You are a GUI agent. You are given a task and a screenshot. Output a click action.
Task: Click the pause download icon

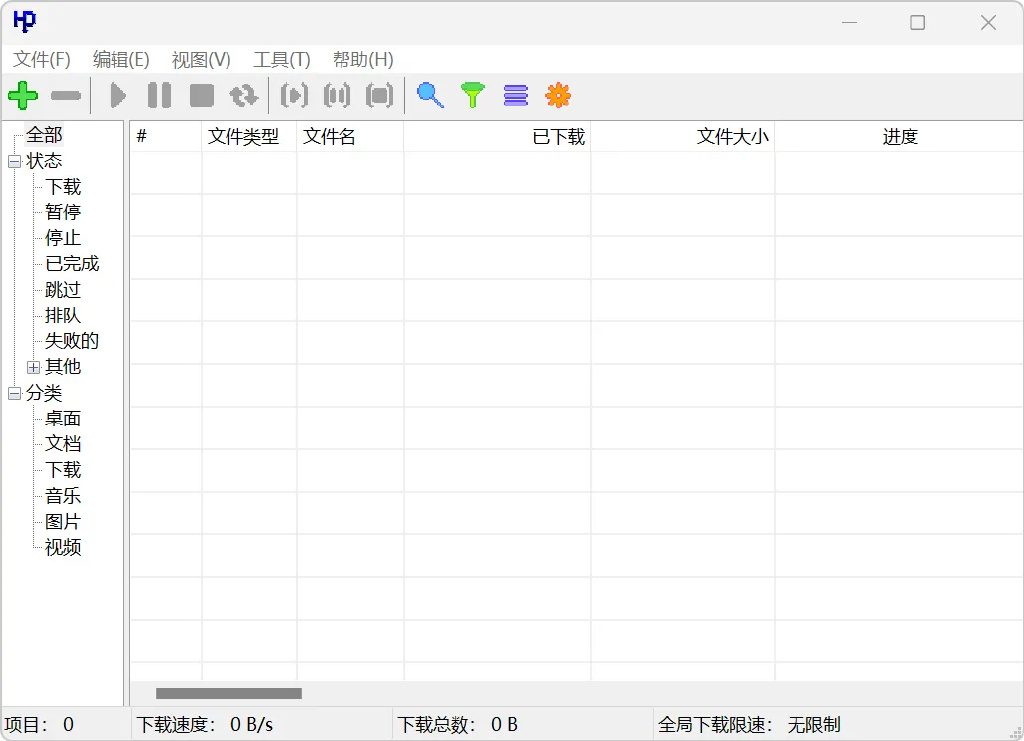point(158,95)
